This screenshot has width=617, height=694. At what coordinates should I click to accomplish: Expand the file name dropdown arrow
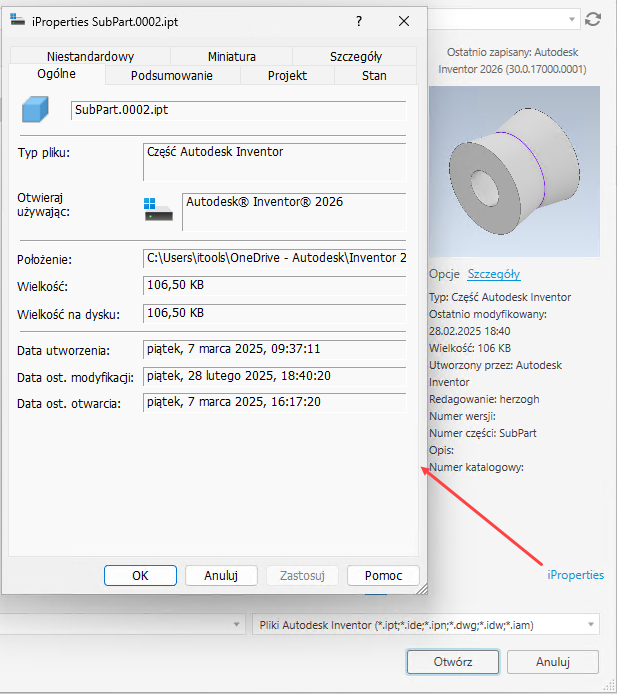click(236, 625)
